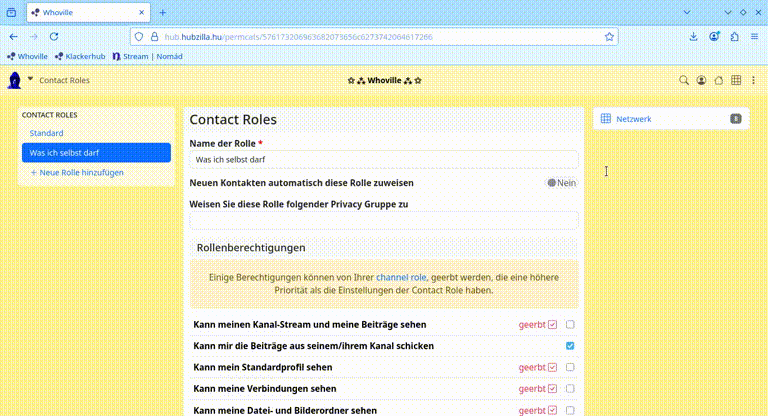Uncheck 'Kann mir die Beiträge' permission checkbox
This screenshot has width=768, height=416.
click(570, 346)
